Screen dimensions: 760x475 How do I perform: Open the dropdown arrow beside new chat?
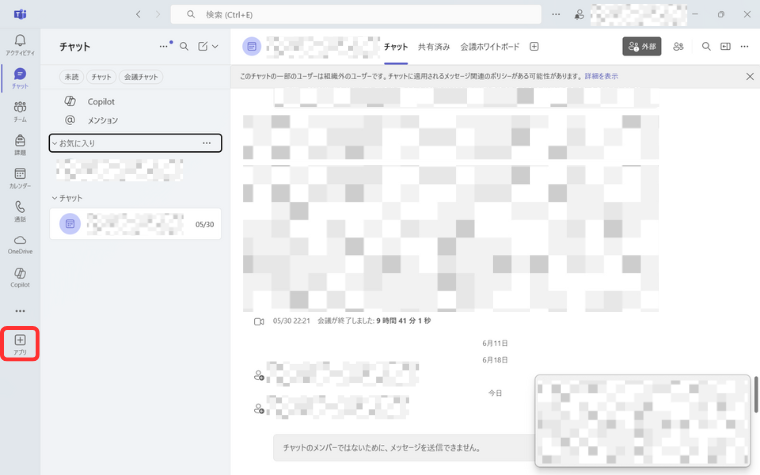tap(215, 46)
